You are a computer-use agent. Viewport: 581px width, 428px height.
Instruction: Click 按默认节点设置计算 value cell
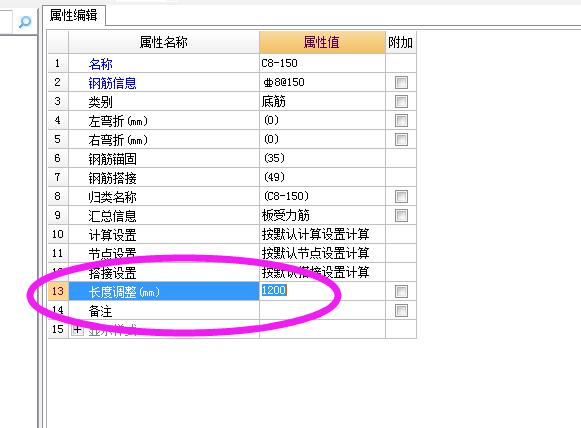point(322,253)
